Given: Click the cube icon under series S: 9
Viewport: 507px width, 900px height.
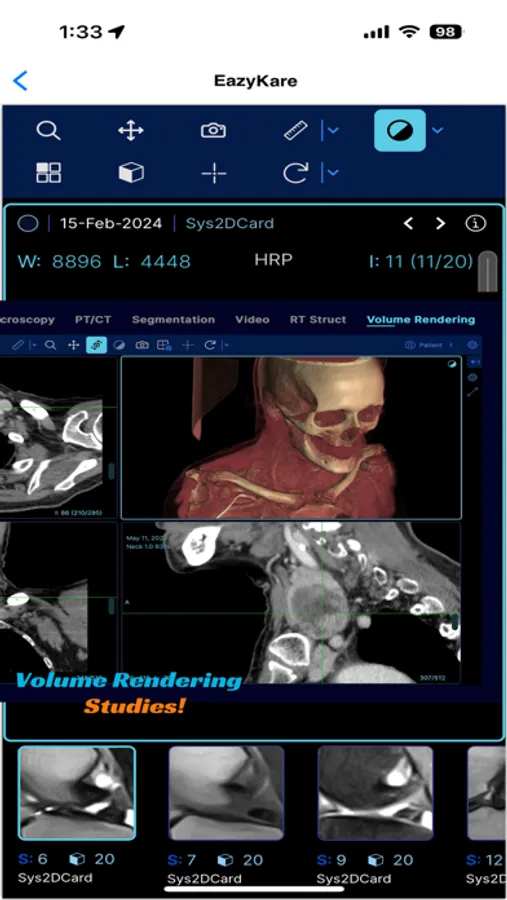Looking at the screenshot, I should pos(376,860).
